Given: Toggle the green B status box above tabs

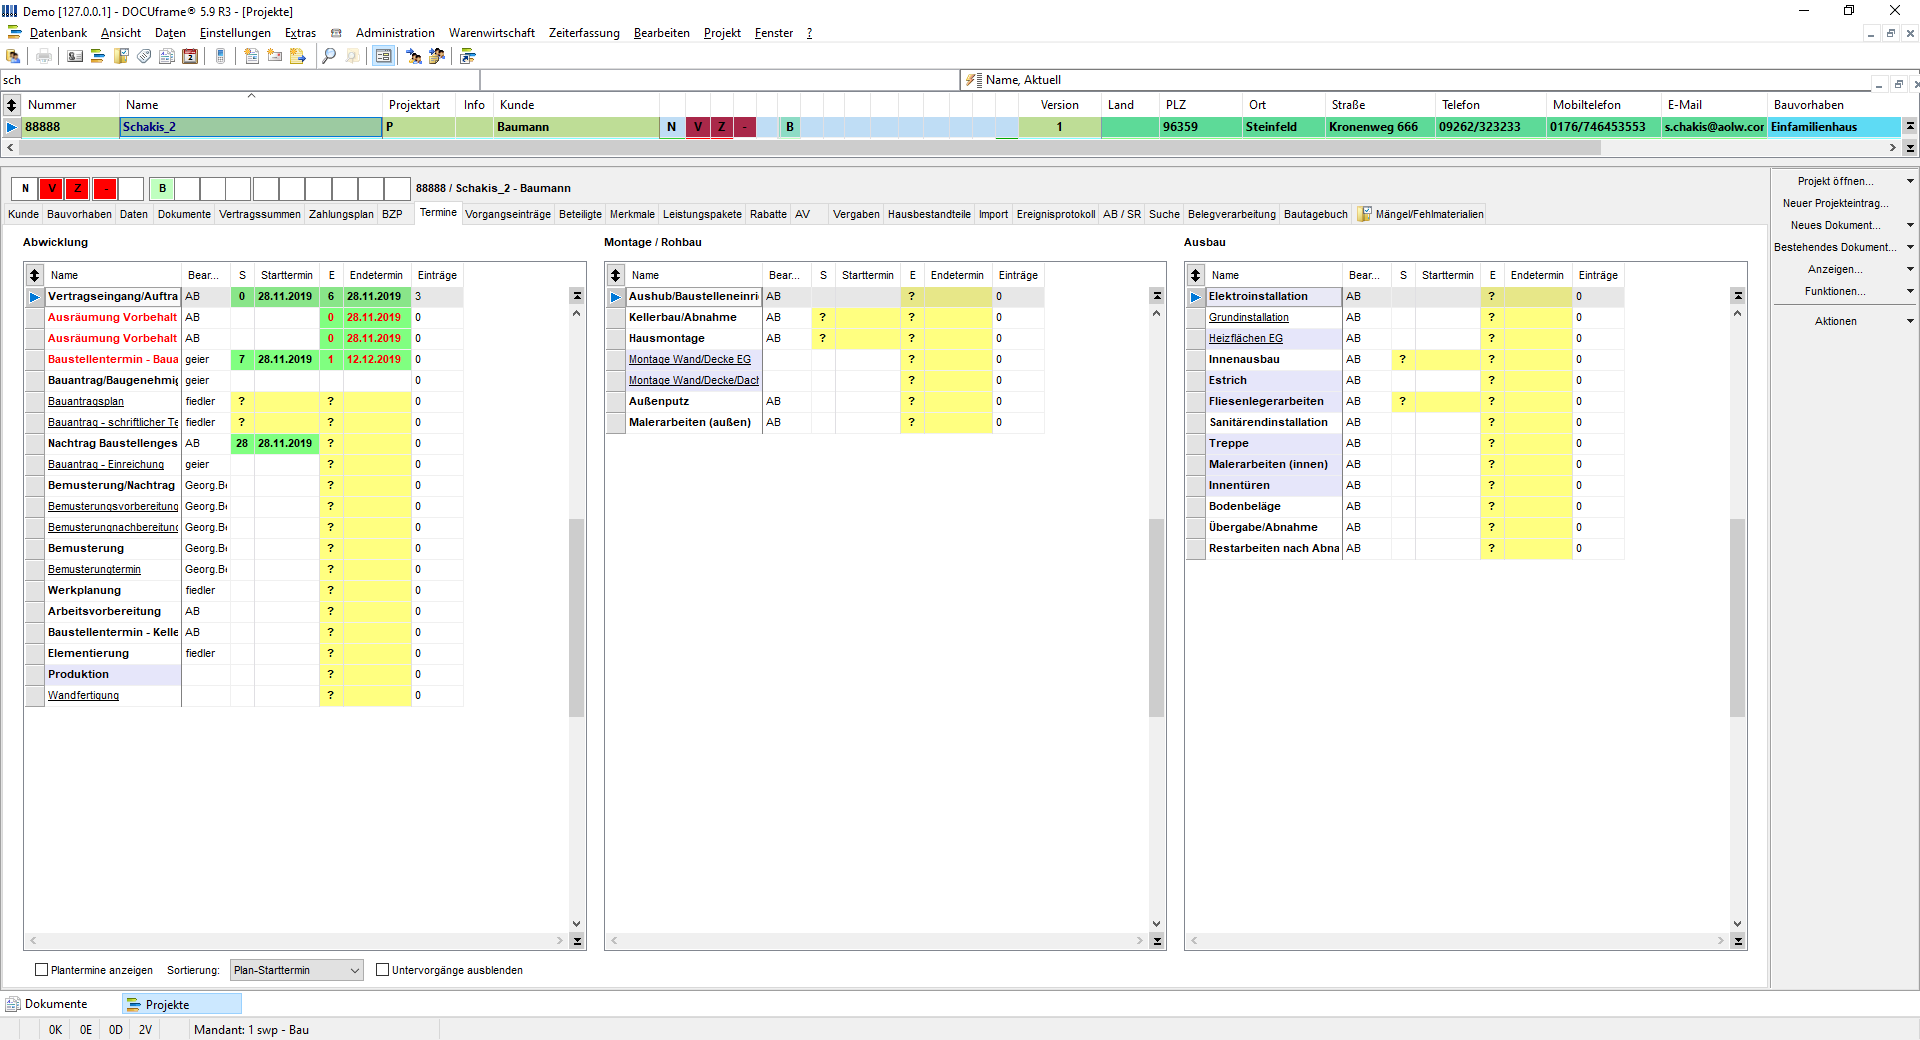Looking at the screenshot, I should click(162, 188).
